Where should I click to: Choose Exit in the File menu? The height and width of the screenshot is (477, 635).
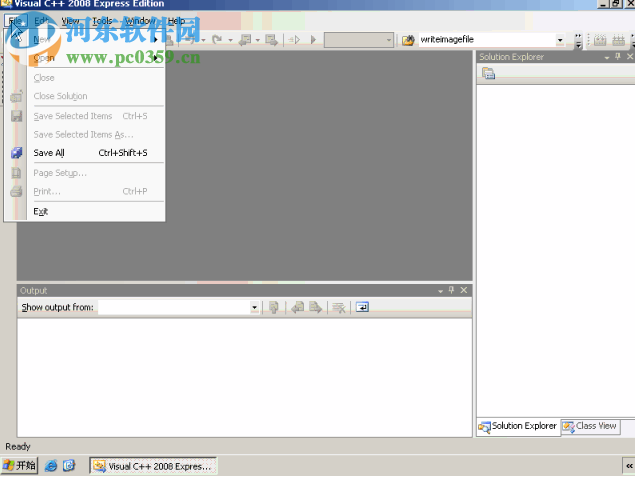90,211
